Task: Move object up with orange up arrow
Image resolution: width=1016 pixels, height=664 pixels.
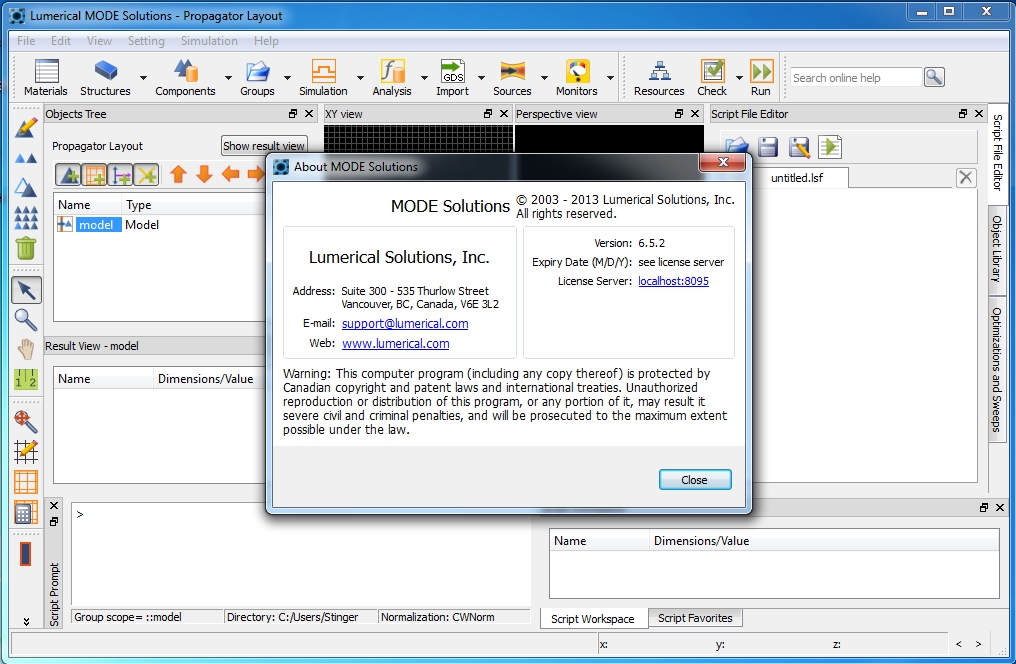Action: point(179,174)
